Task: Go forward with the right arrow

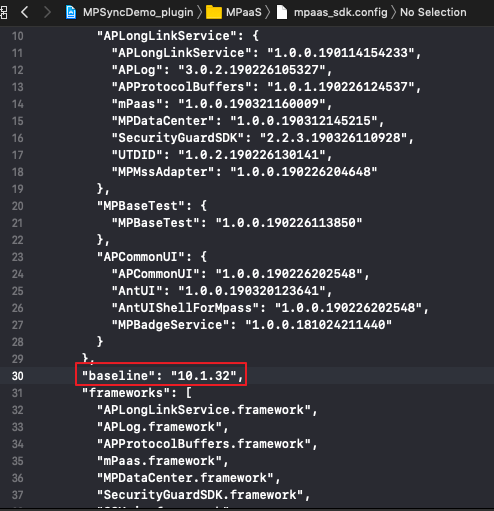Action: [47, 12]
